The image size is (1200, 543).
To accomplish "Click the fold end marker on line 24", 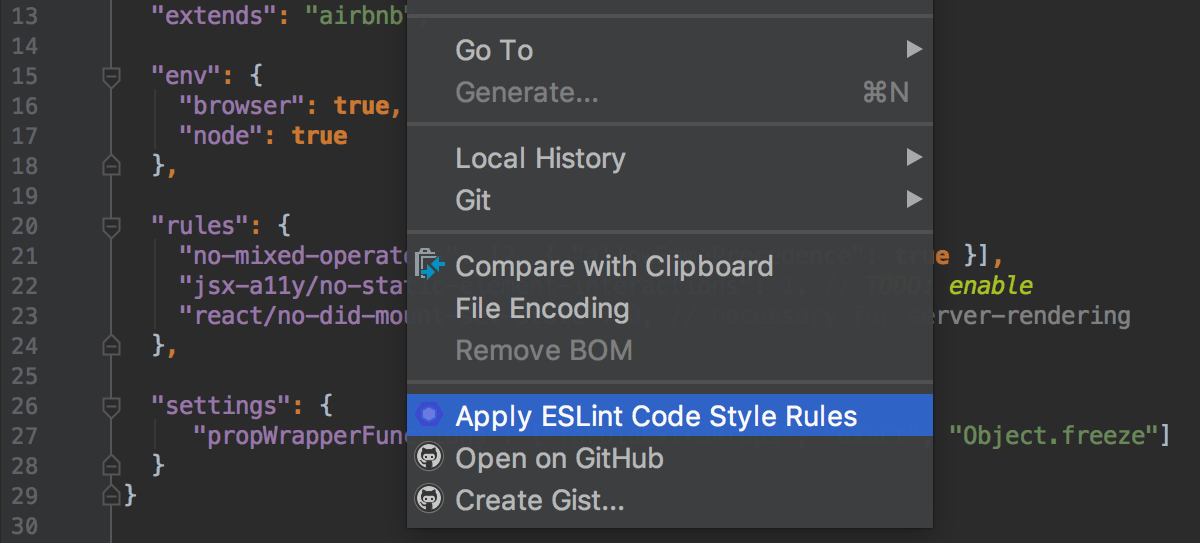I will point(112,345).
